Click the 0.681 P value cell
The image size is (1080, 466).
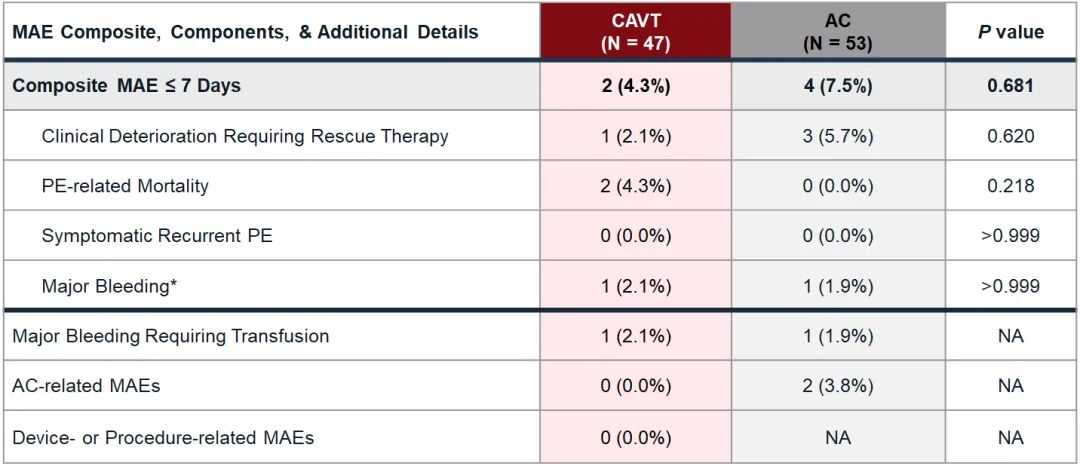click(x=1010, y=86)
